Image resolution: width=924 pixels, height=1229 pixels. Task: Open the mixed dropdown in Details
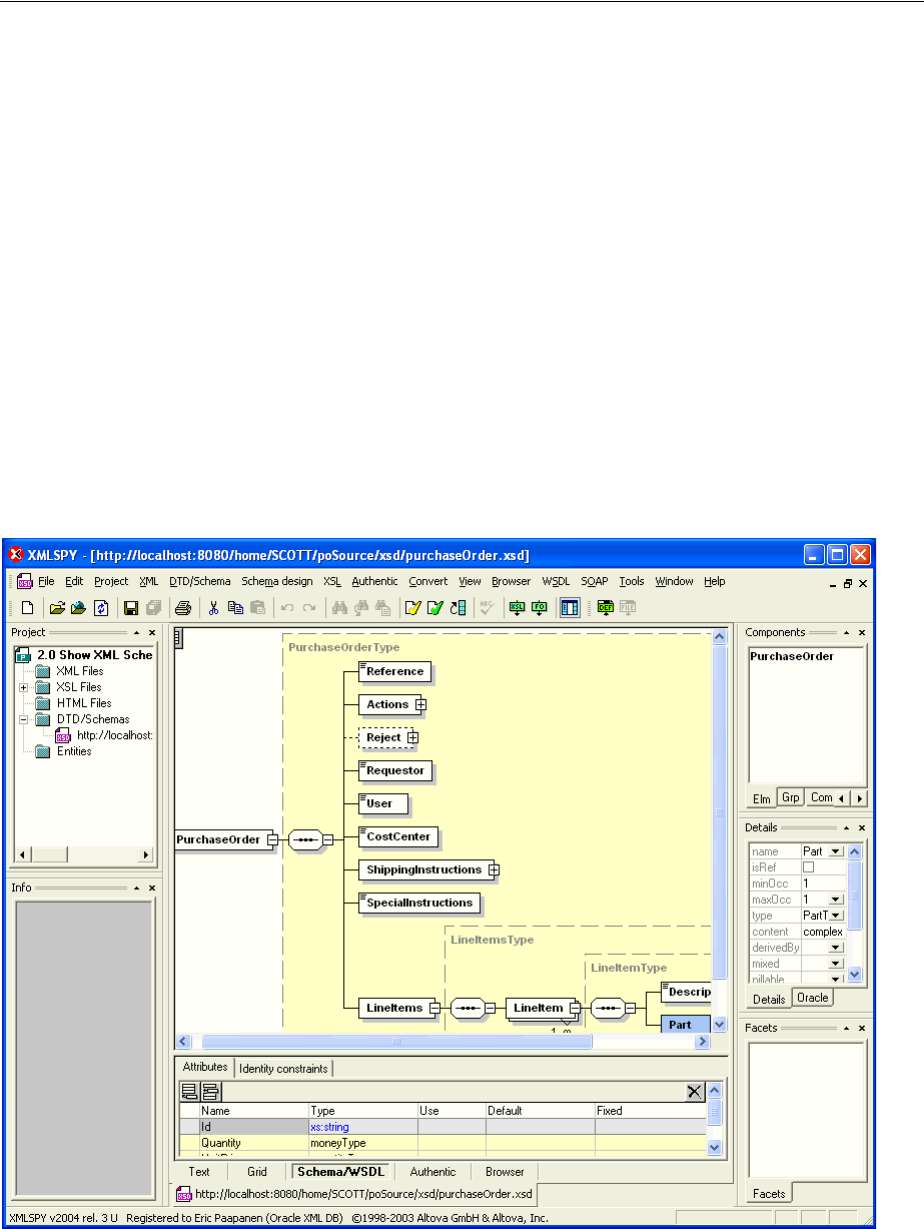coord(836,963)
